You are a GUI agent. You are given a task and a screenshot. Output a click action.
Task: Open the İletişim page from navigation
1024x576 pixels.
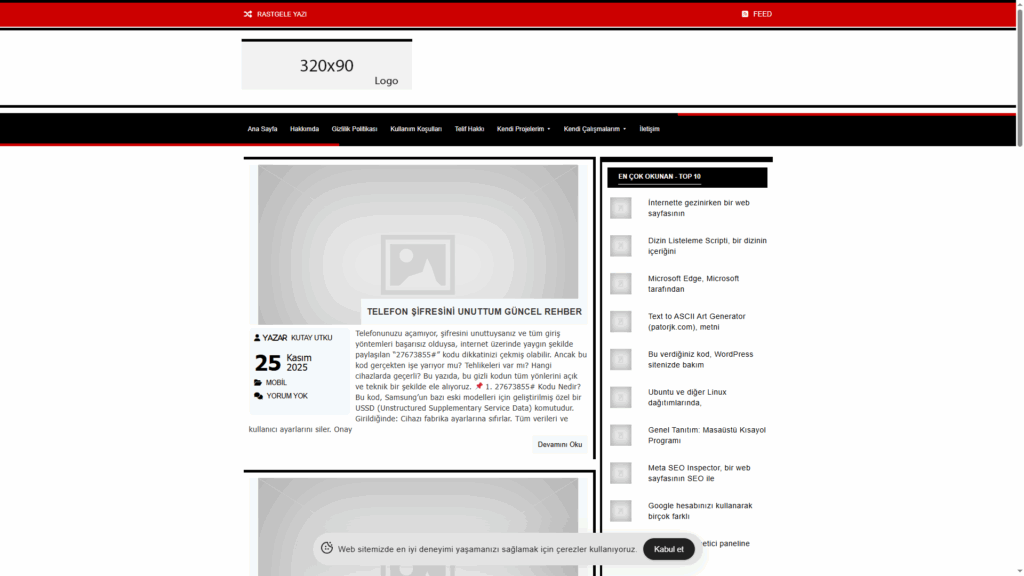point(649,129)
